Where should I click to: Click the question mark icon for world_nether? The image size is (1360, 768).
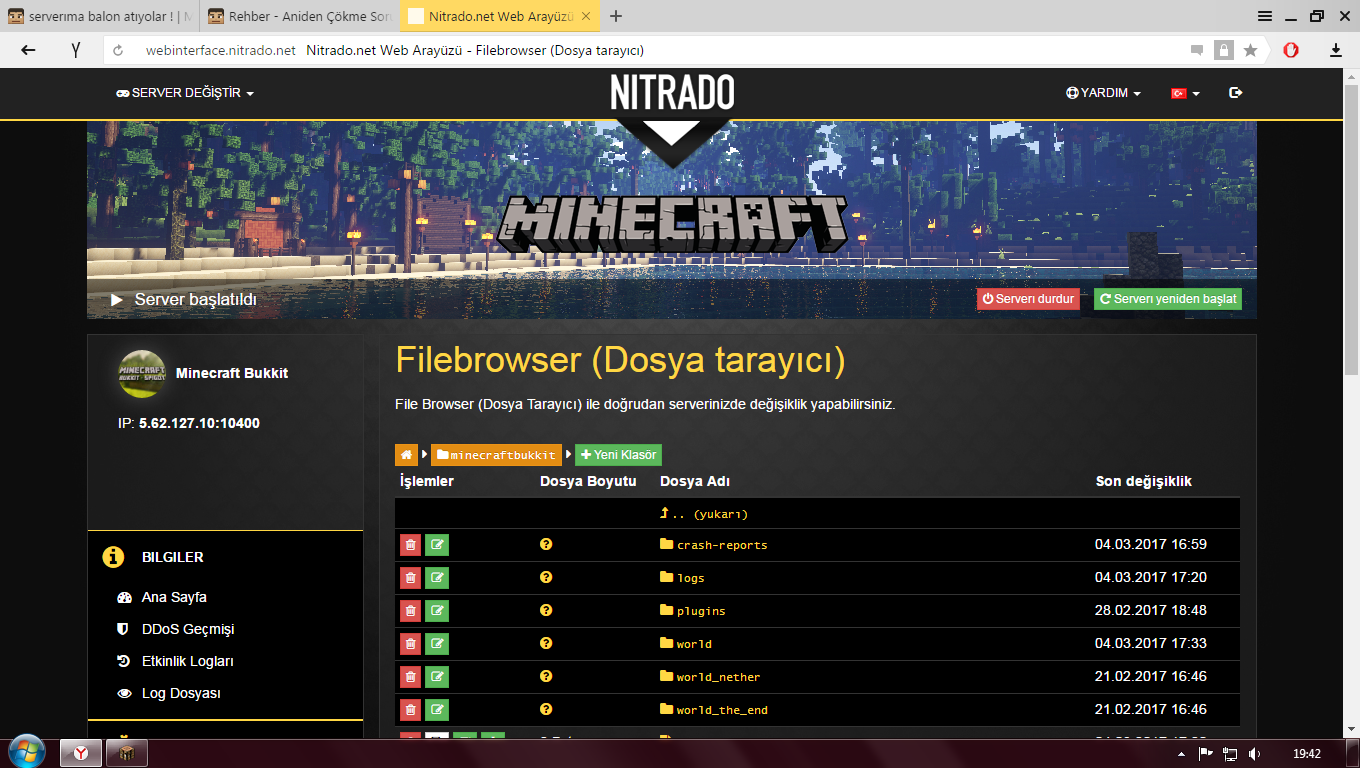[x=546, y=676]
